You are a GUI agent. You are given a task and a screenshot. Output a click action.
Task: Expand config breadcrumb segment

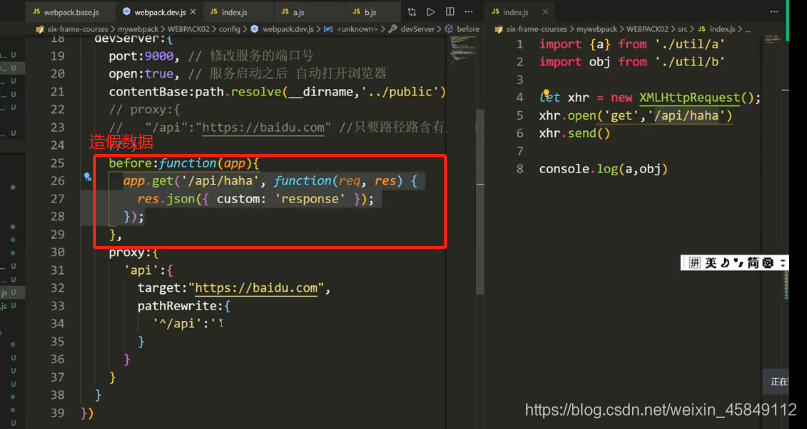[230, 29]
